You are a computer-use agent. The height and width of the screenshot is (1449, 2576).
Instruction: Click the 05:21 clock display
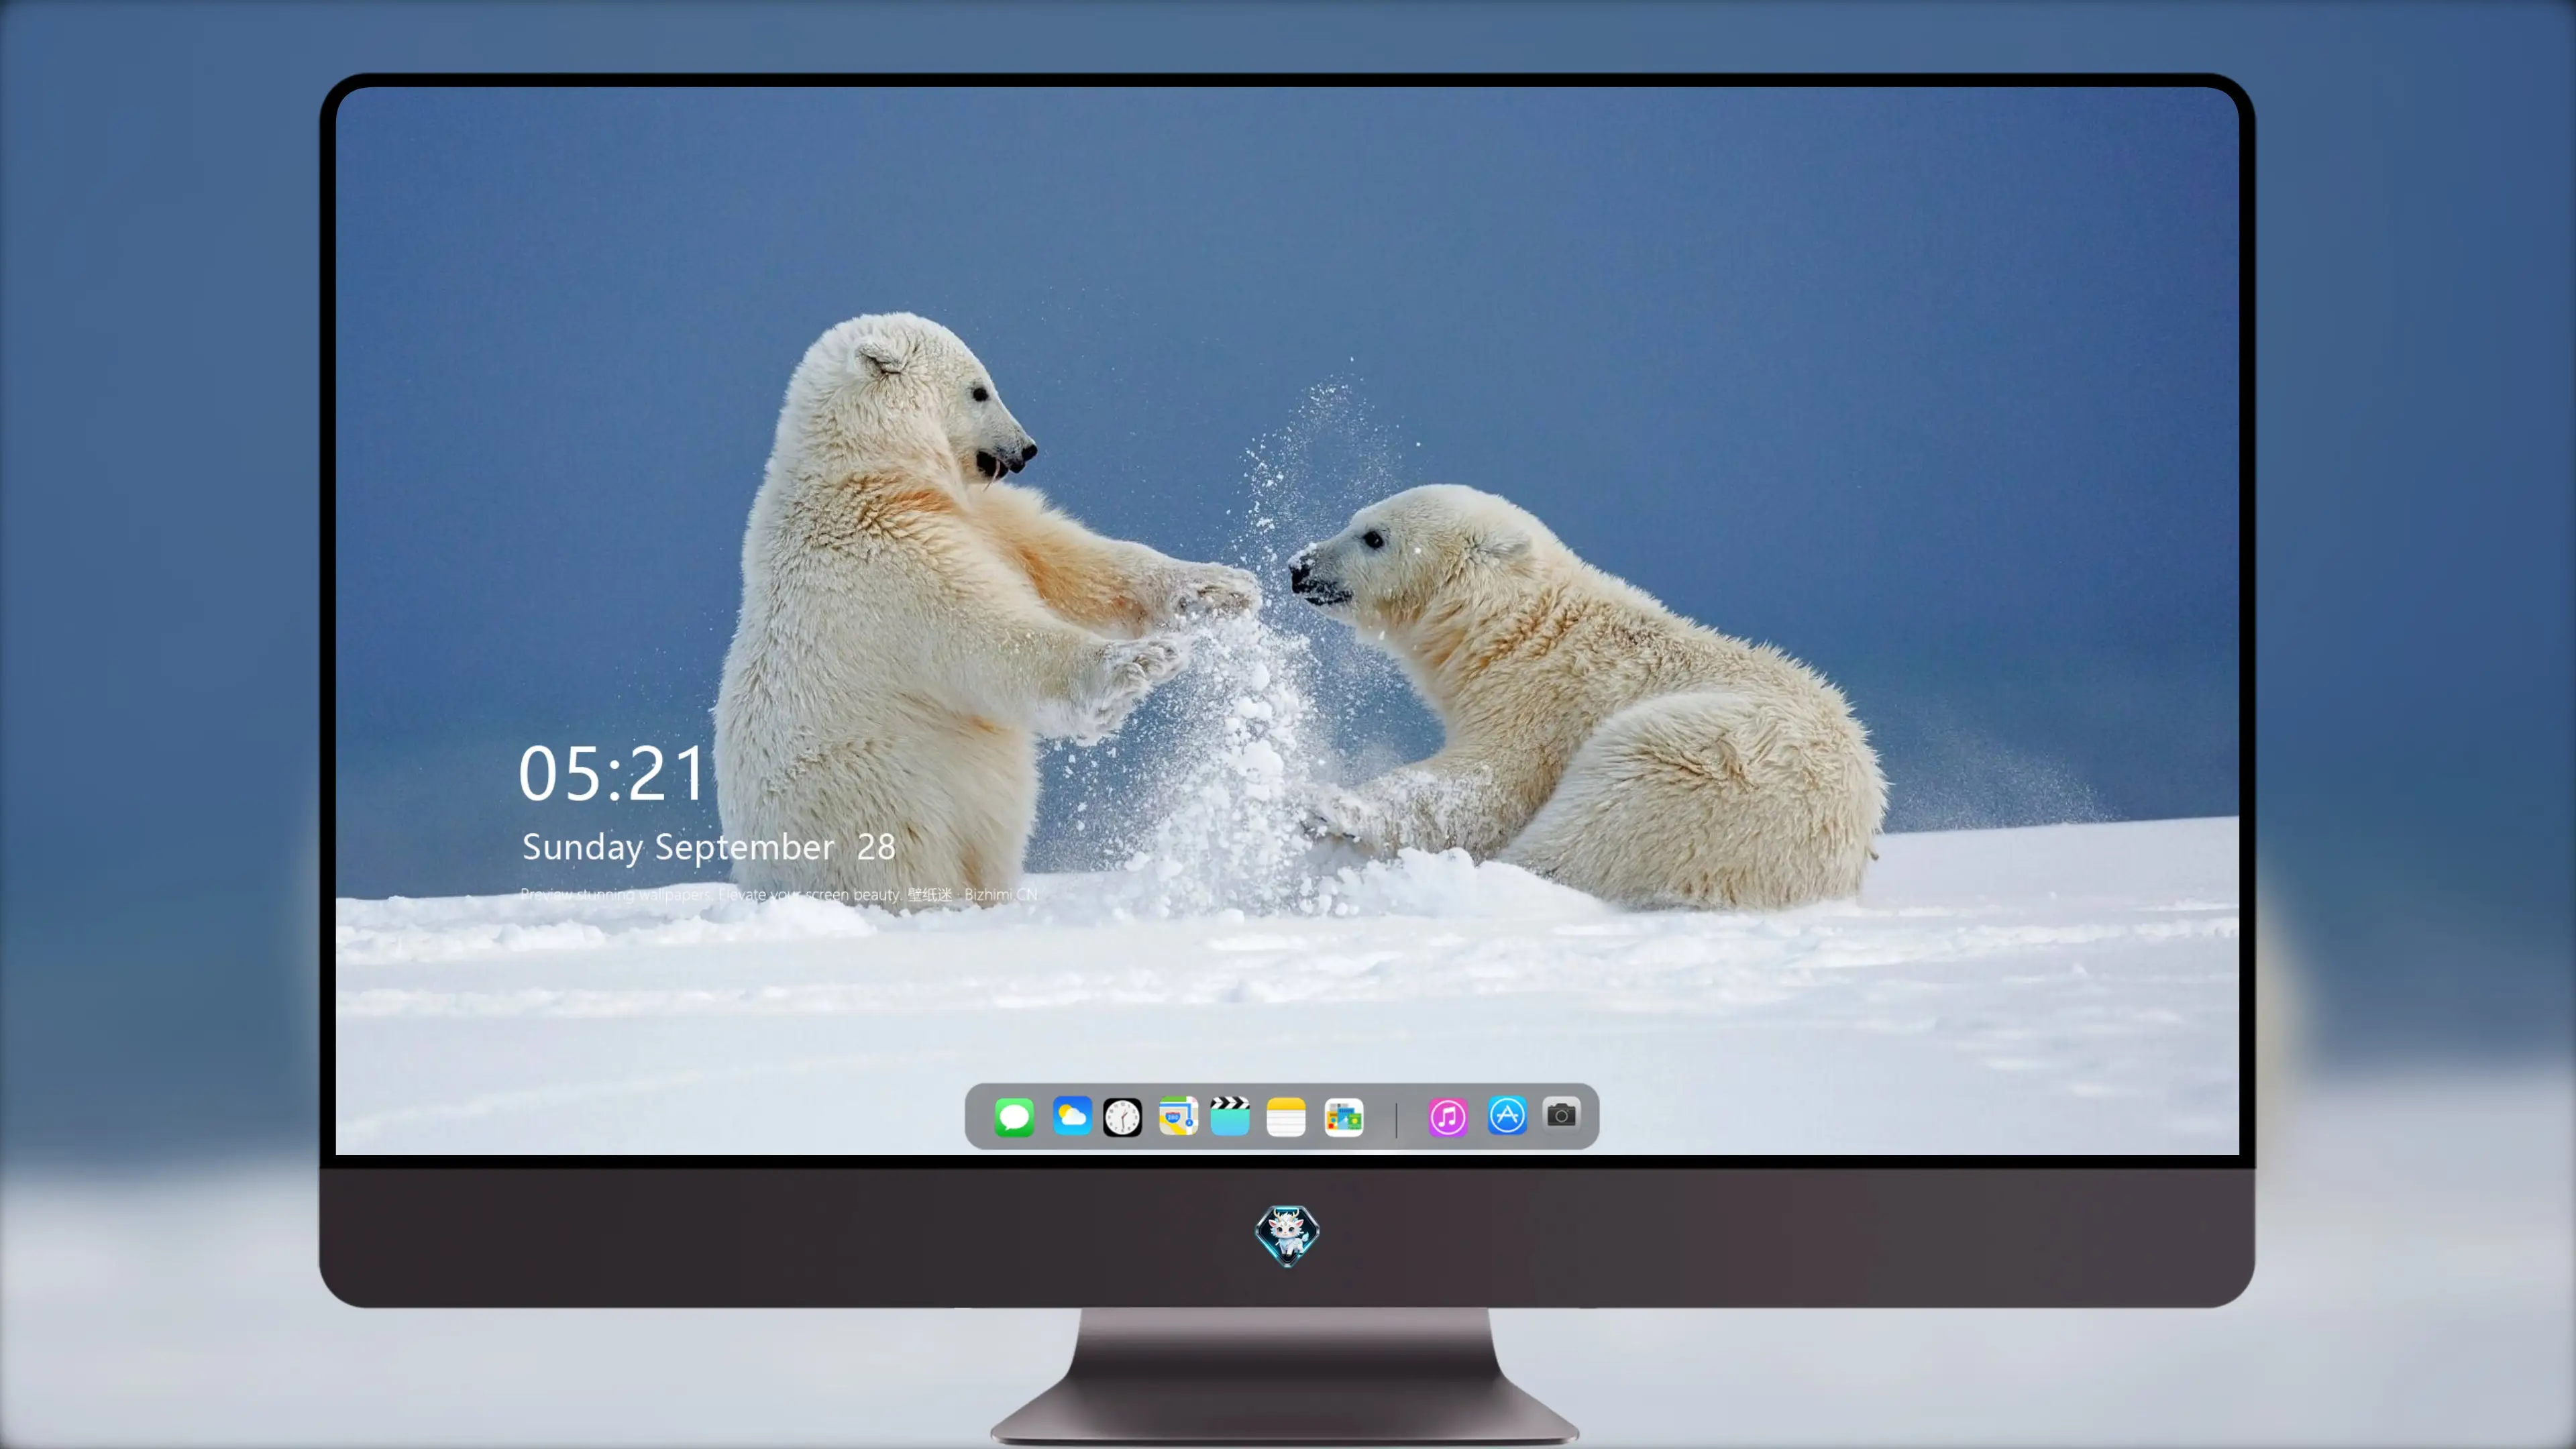[x=612, y=773]
